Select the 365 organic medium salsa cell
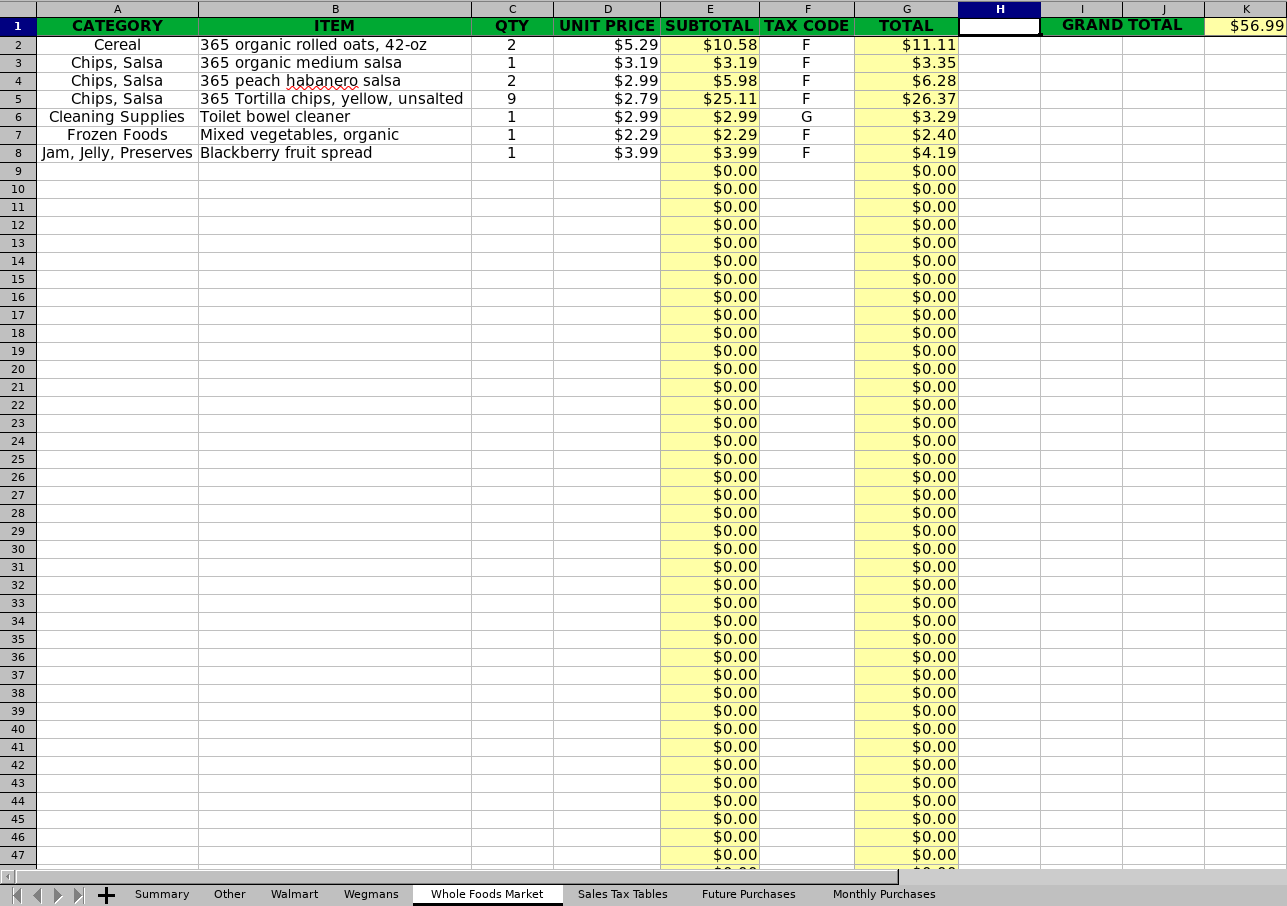The width and height of the screenshot is (1287, 906). 335,63
